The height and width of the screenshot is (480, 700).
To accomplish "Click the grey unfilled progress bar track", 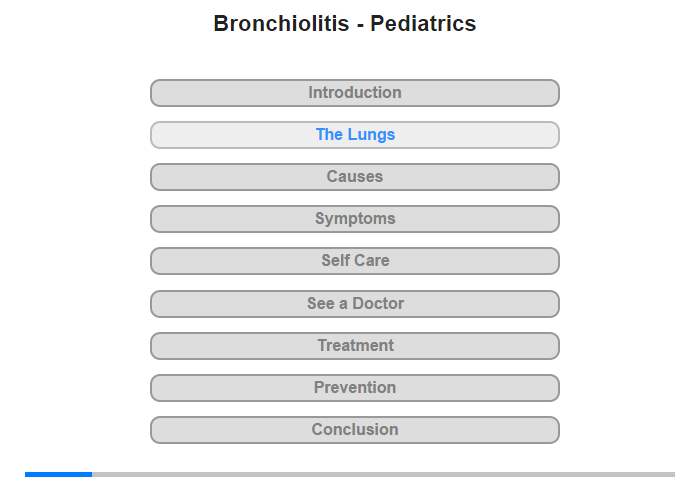I will point(383,474).
